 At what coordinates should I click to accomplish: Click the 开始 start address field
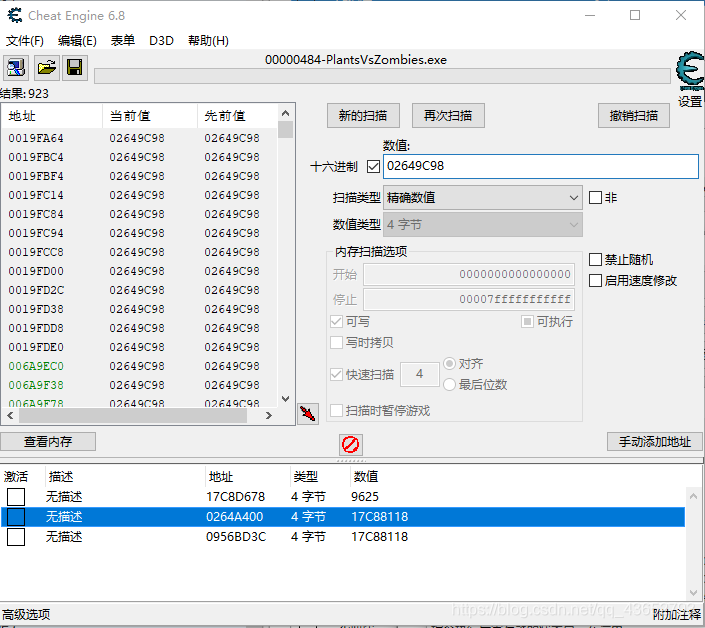(469, 274)
